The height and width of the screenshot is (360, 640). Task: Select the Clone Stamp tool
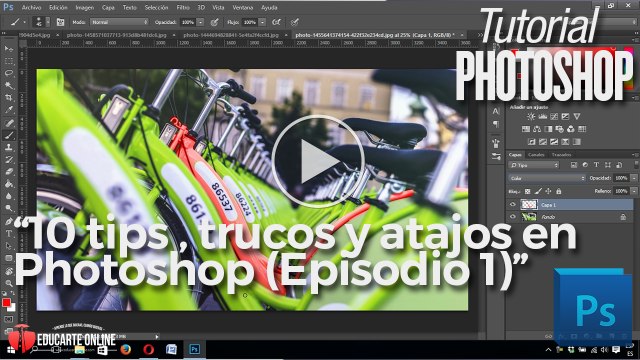point(9,147)
